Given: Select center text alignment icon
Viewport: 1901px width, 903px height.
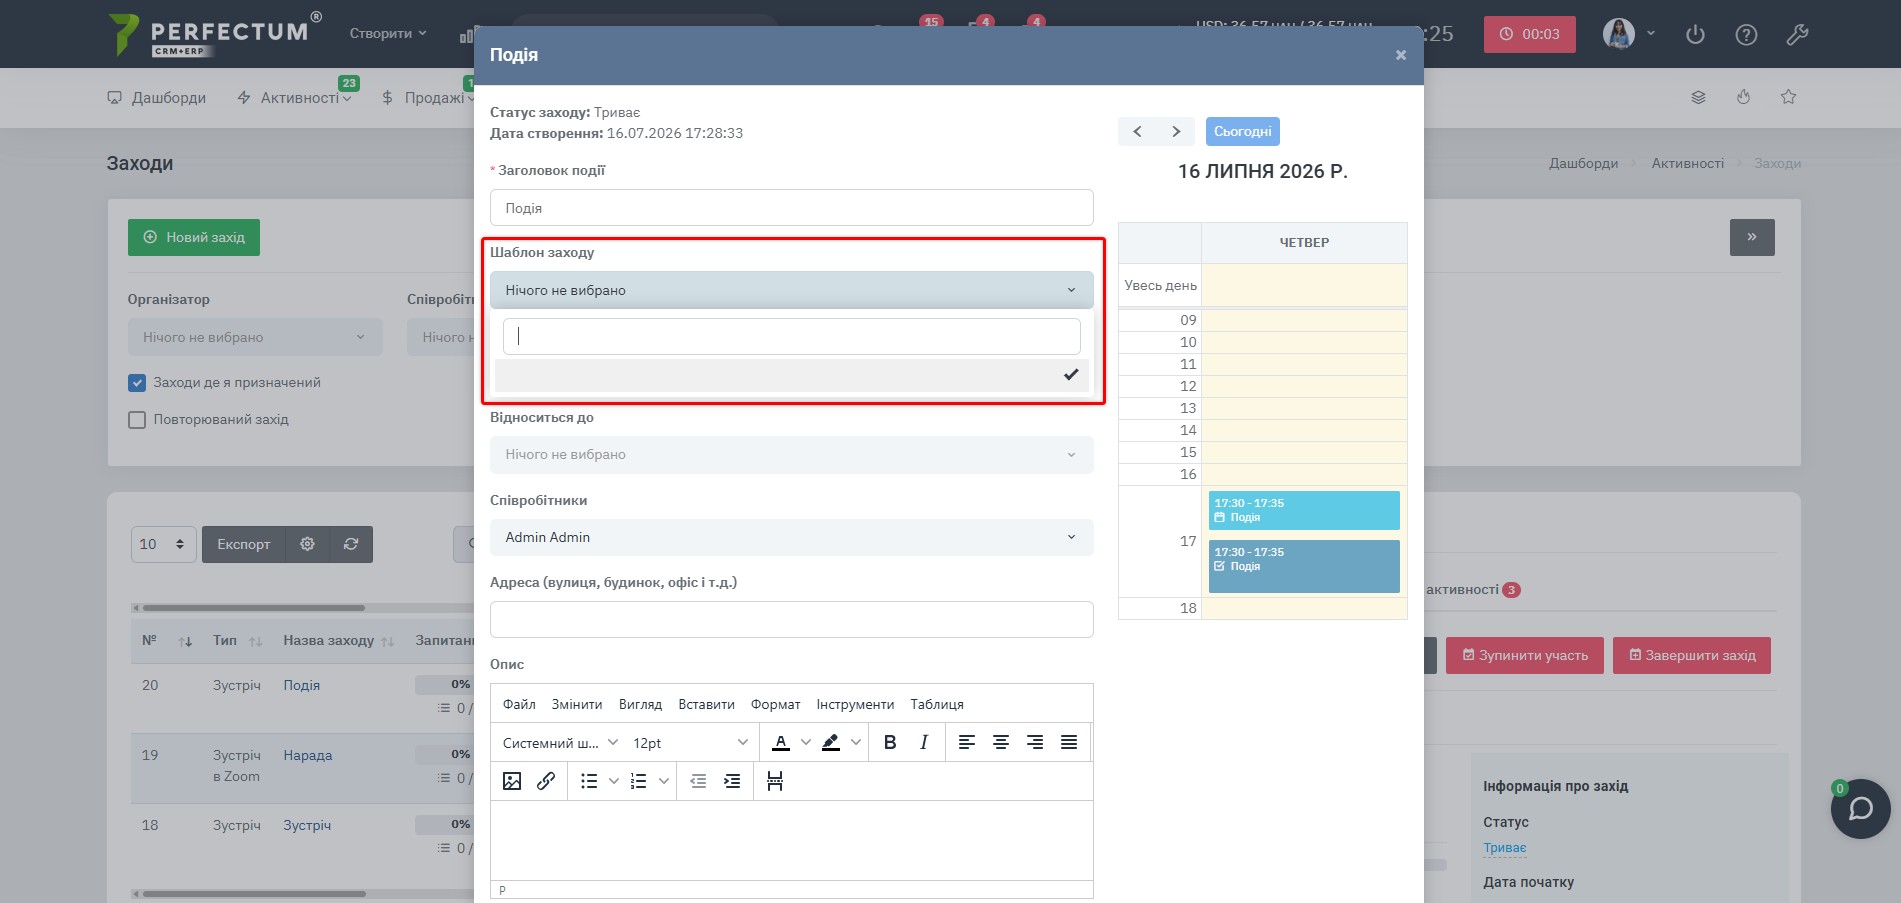Looking at the screenshot, I should coord(1000,742).
